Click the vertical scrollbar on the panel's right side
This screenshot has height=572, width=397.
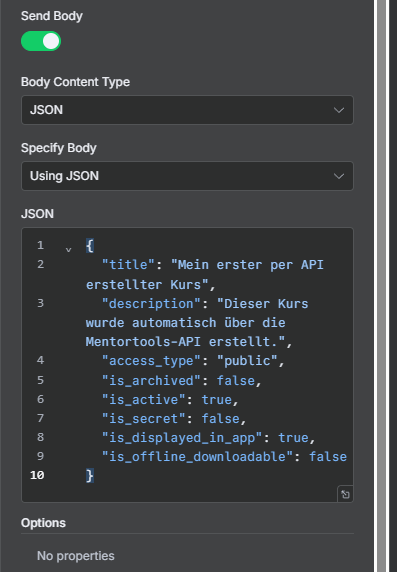pos(381,286)
